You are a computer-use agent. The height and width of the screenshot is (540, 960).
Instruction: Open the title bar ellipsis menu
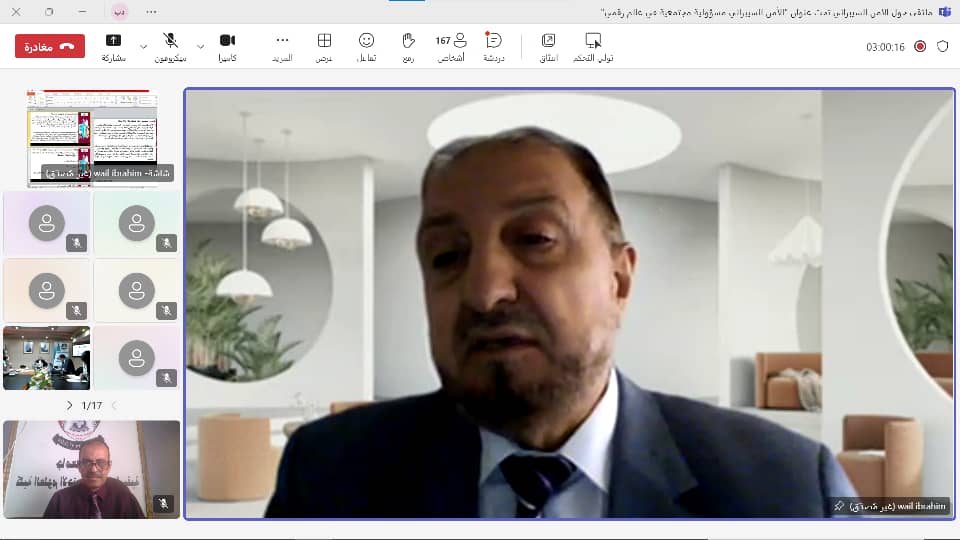[x=151, y=11]
